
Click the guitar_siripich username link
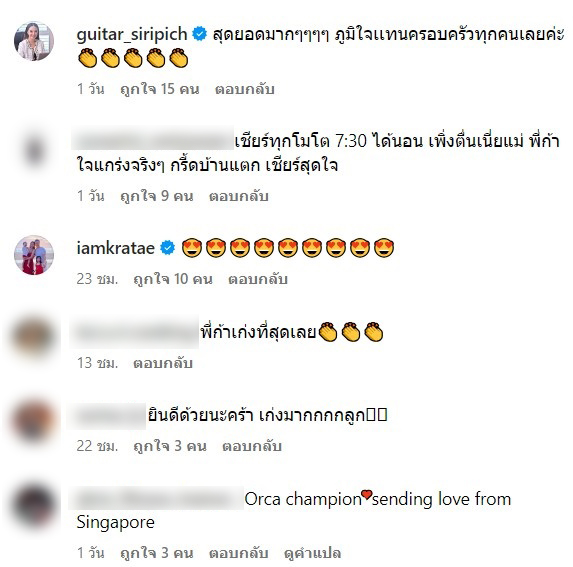click(132, 35)
